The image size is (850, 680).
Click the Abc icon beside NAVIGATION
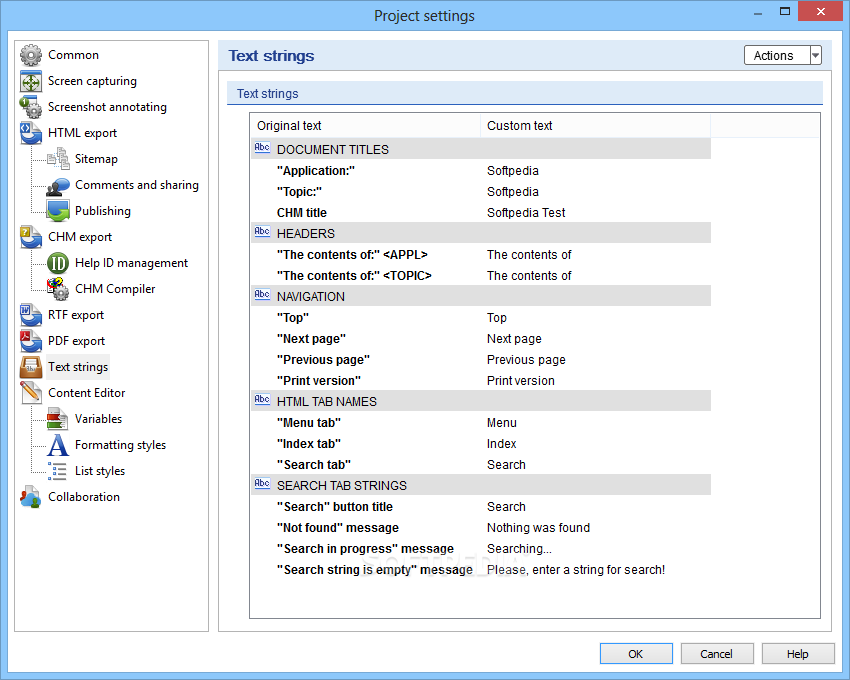[262, 294]
